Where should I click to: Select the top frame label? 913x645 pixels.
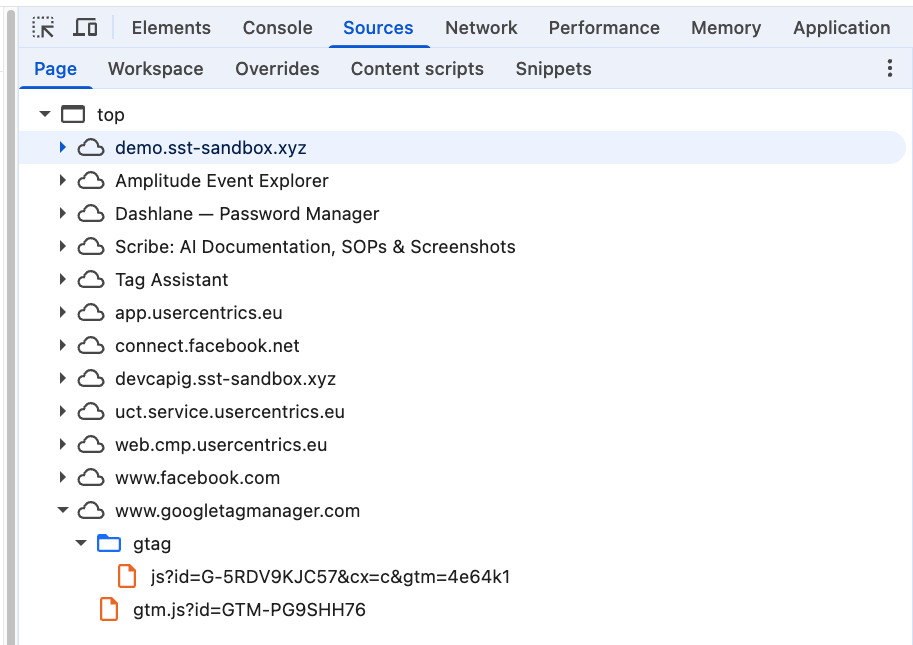pos(111,115)
